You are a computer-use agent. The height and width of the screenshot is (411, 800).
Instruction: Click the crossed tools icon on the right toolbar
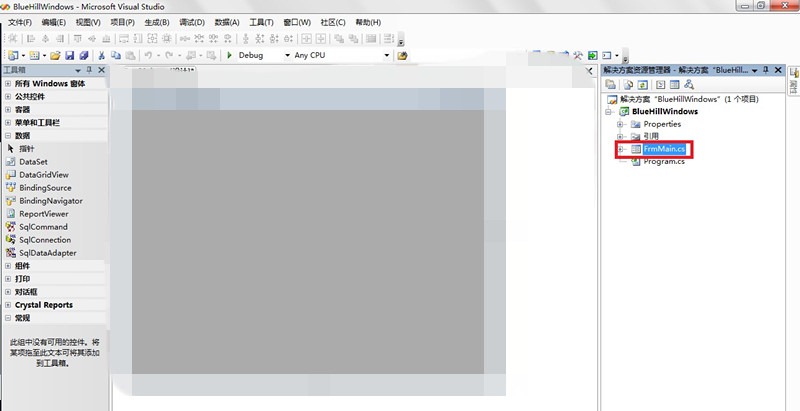(578, 55)
